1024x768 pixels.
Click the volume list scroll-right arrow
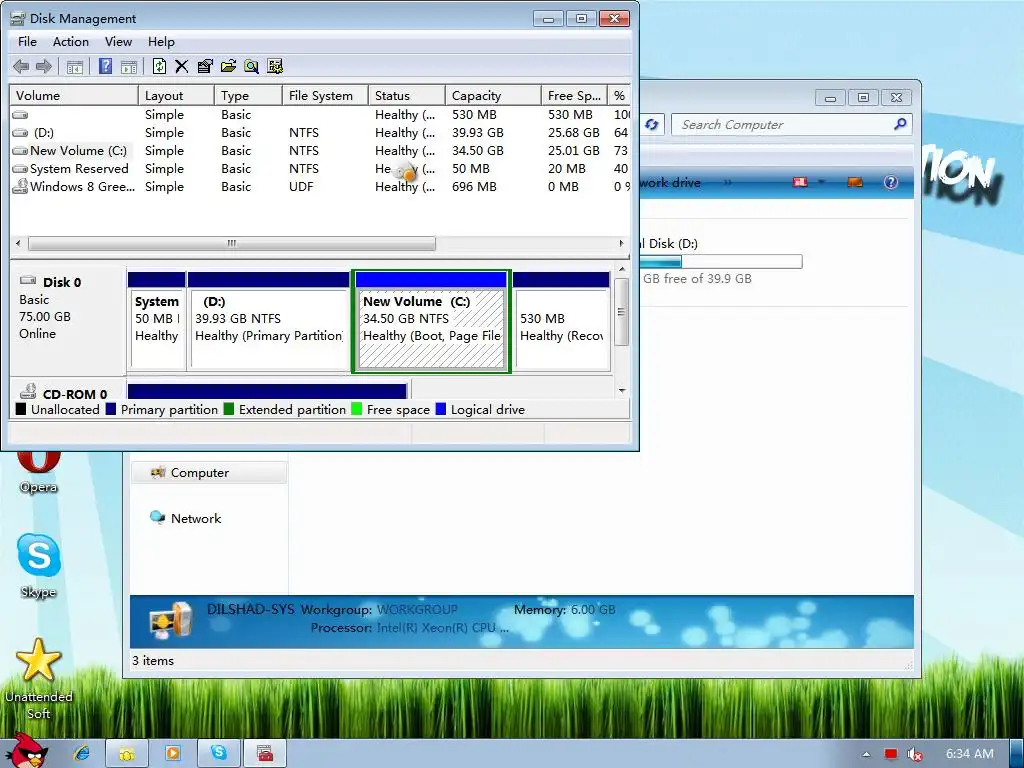tap(622, 244)
